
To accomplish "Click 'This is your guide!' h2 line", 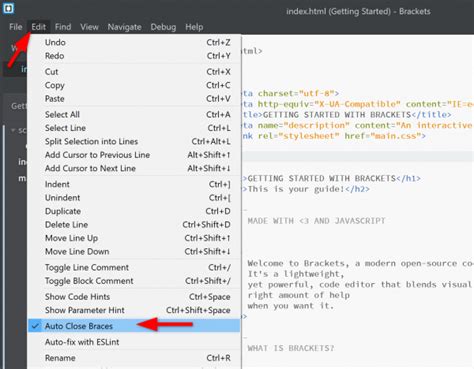I will pos(306,189).
